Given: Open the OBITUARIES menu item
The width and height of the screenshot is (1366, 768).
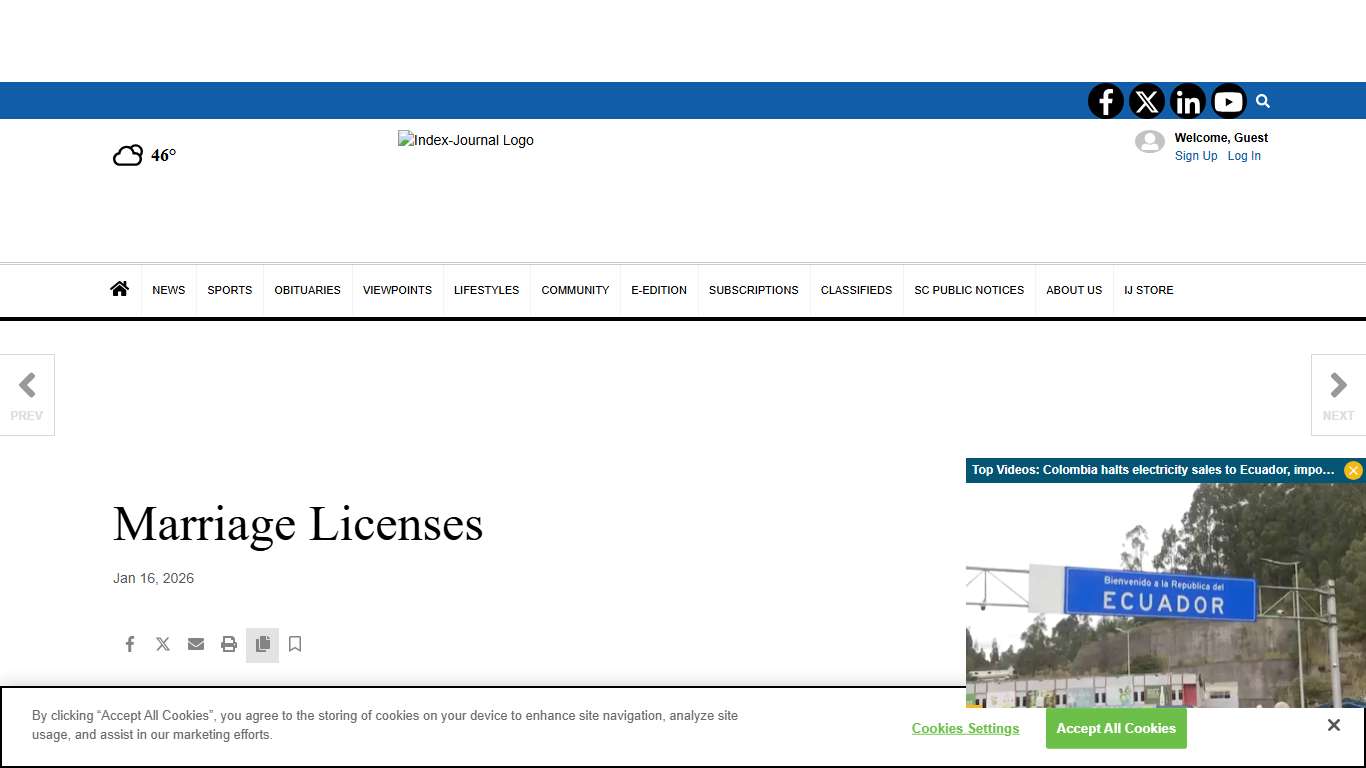Looking at the screenshot, I should click(x=307, y=290).
